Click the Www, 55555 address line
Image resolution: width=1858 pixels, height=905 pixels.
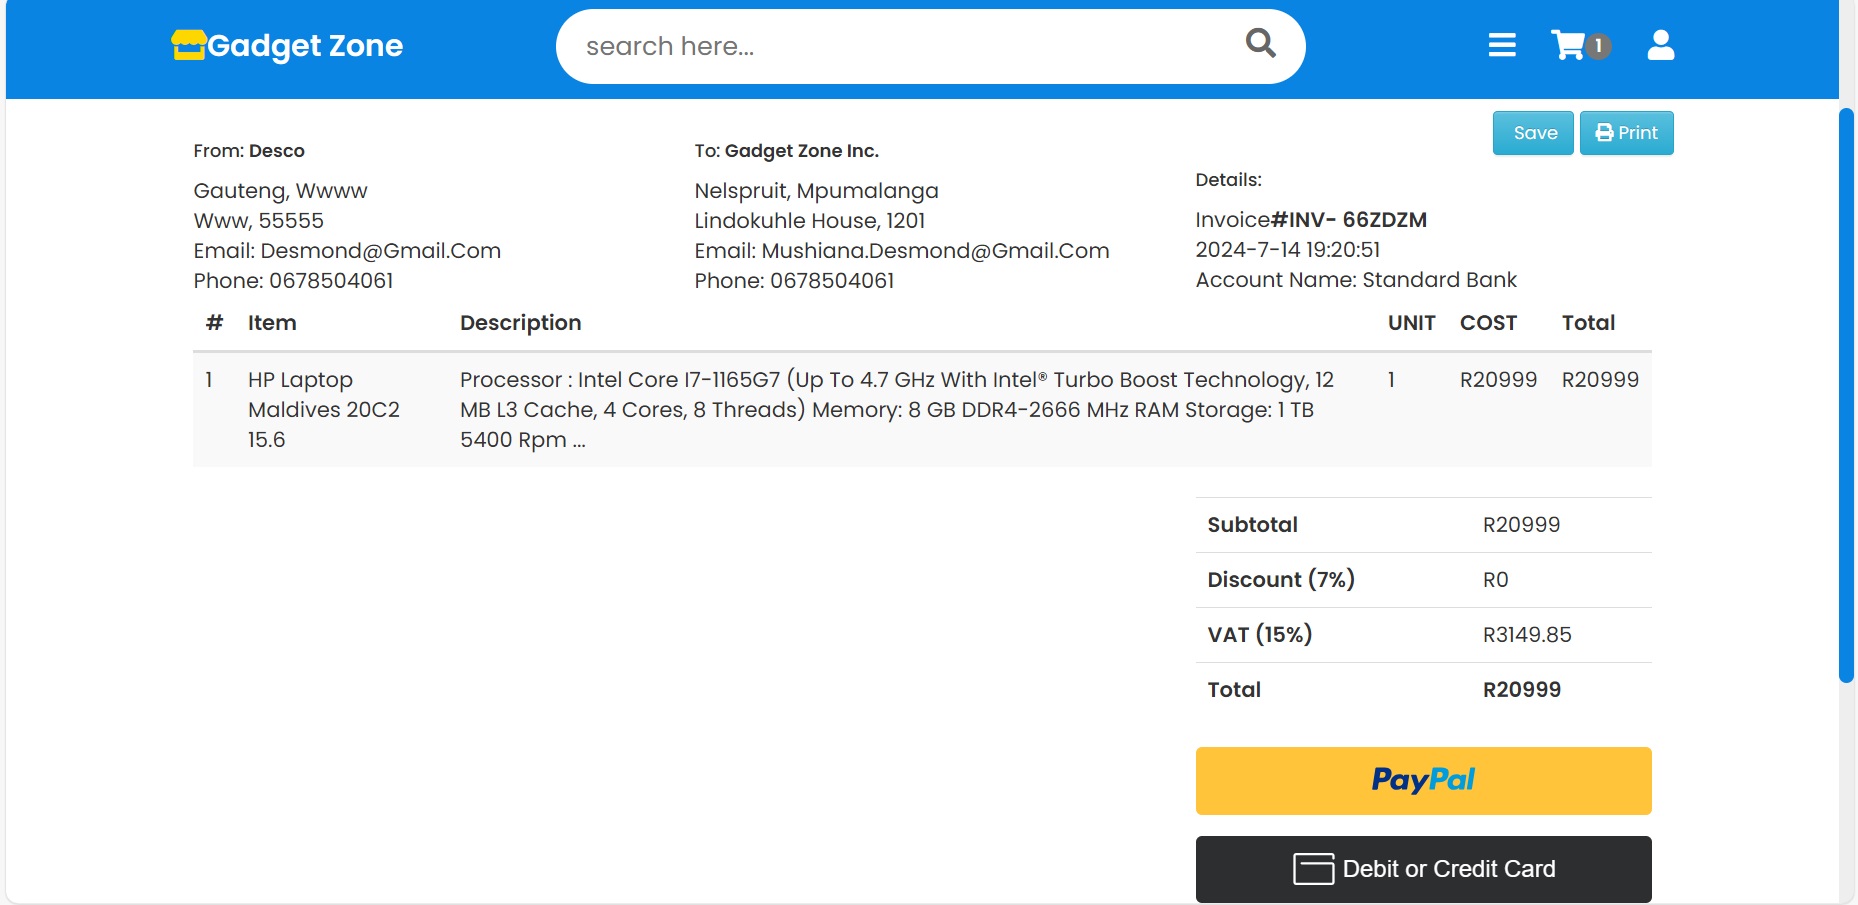point(258,221)
